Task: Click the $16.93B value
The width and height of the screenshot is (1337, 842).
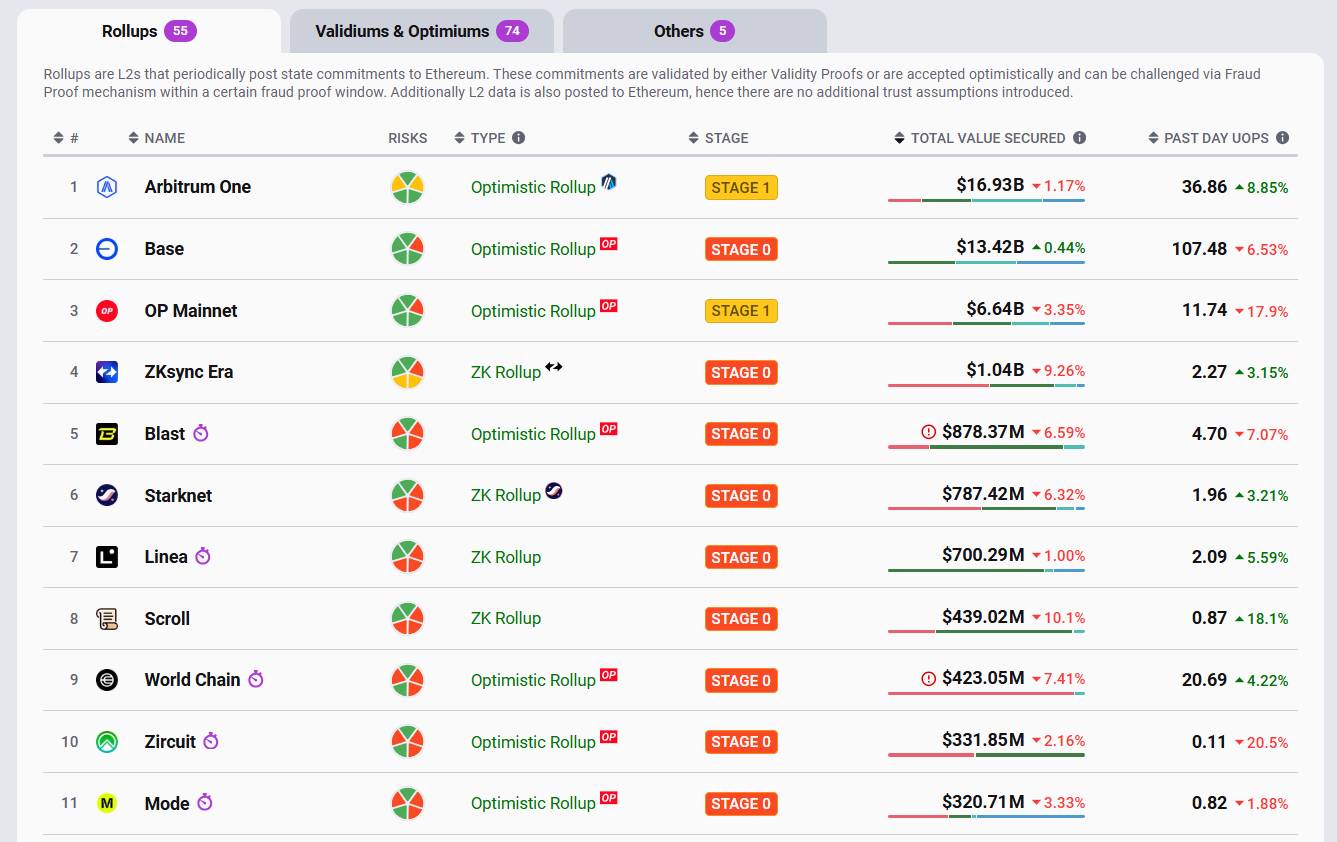Action: pos(990,185)
